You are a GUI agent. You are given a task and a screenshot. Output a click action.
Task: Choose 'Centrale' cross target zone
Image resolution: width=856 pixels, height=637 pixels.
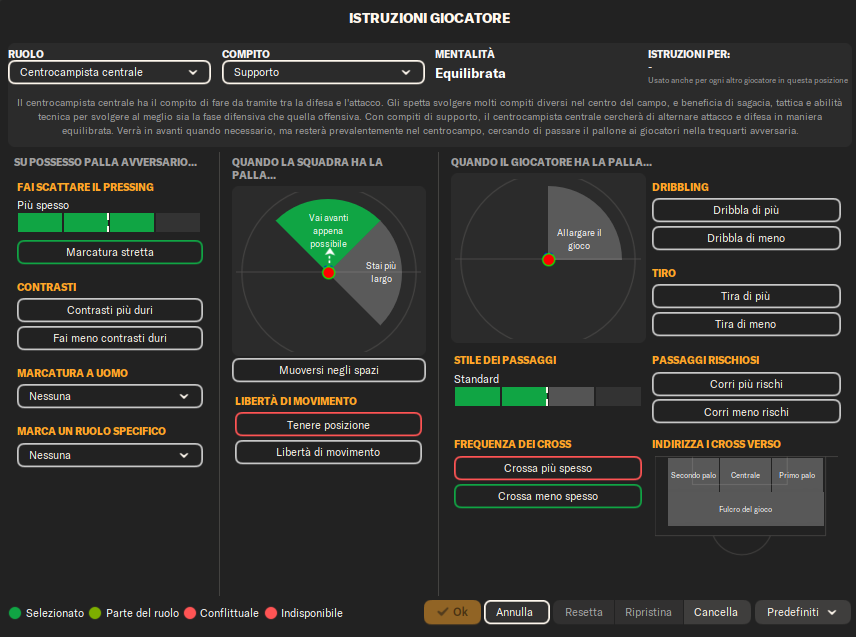click(x=745, y=475)
